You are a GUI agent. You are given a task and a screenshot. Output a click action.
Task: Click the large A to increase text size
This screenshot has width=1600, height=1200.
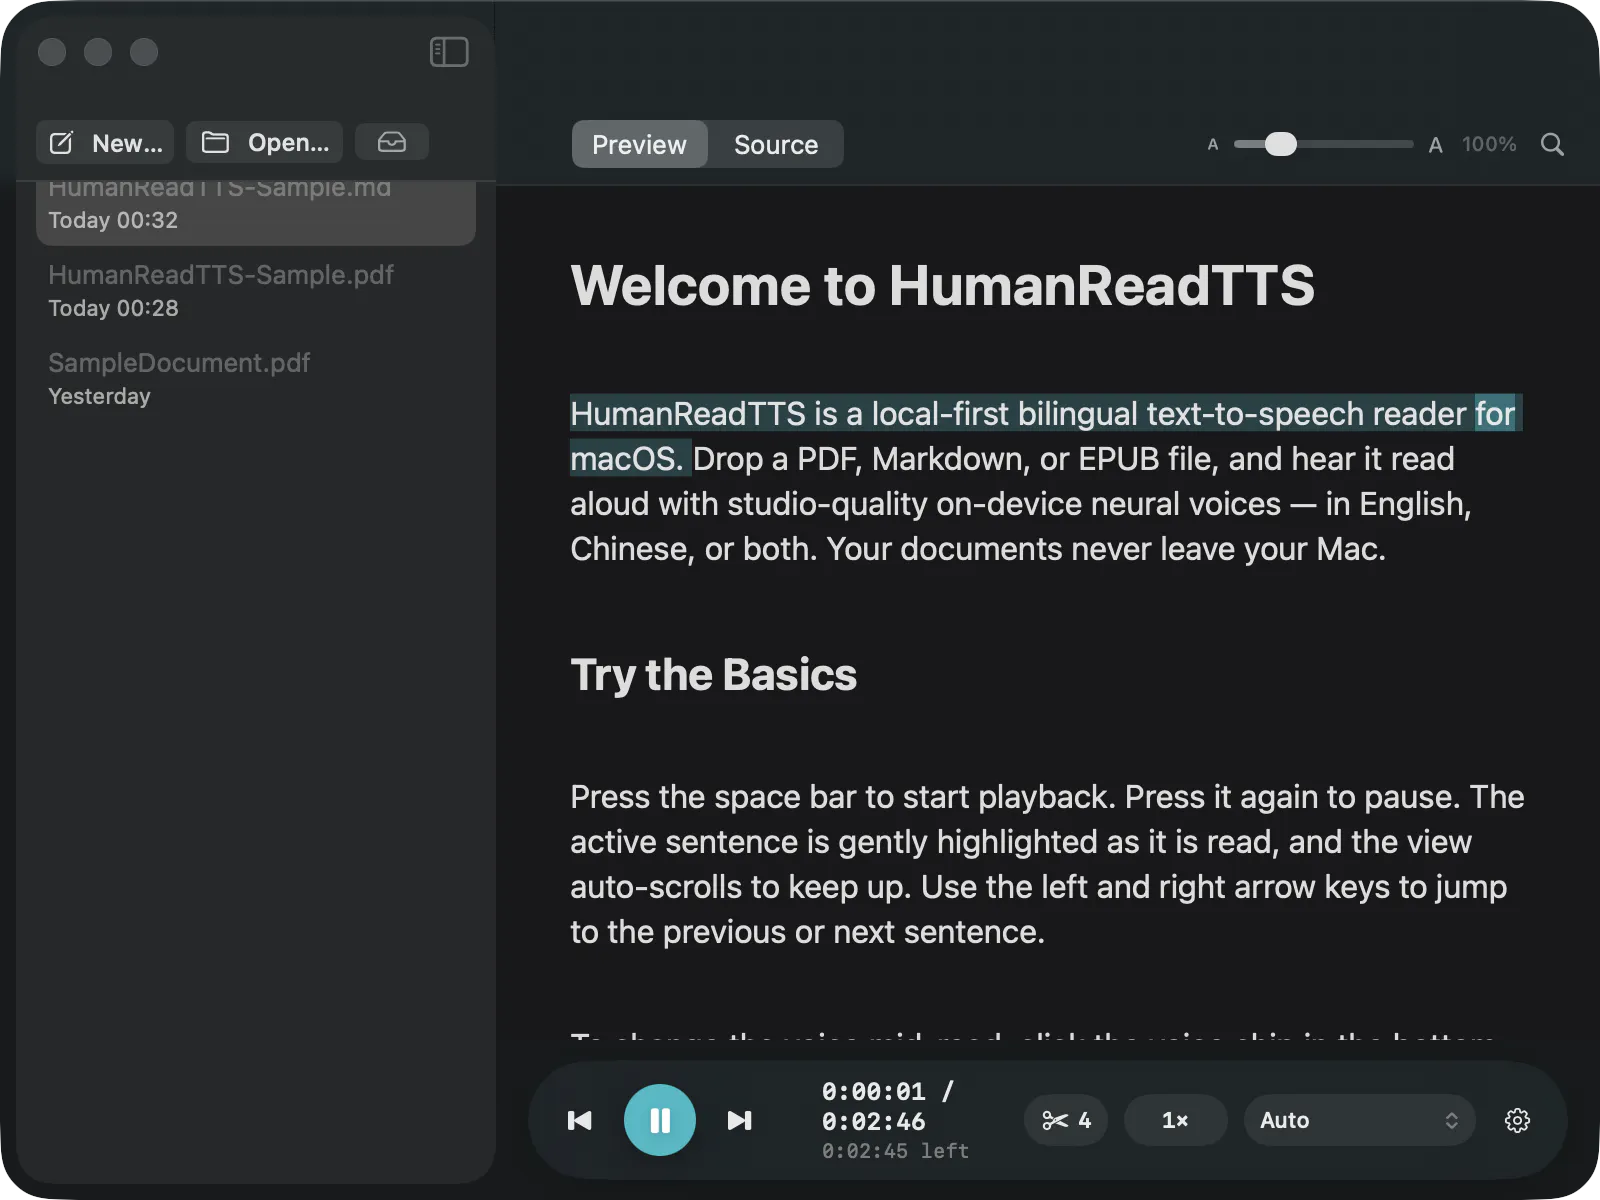[1435, 145]
